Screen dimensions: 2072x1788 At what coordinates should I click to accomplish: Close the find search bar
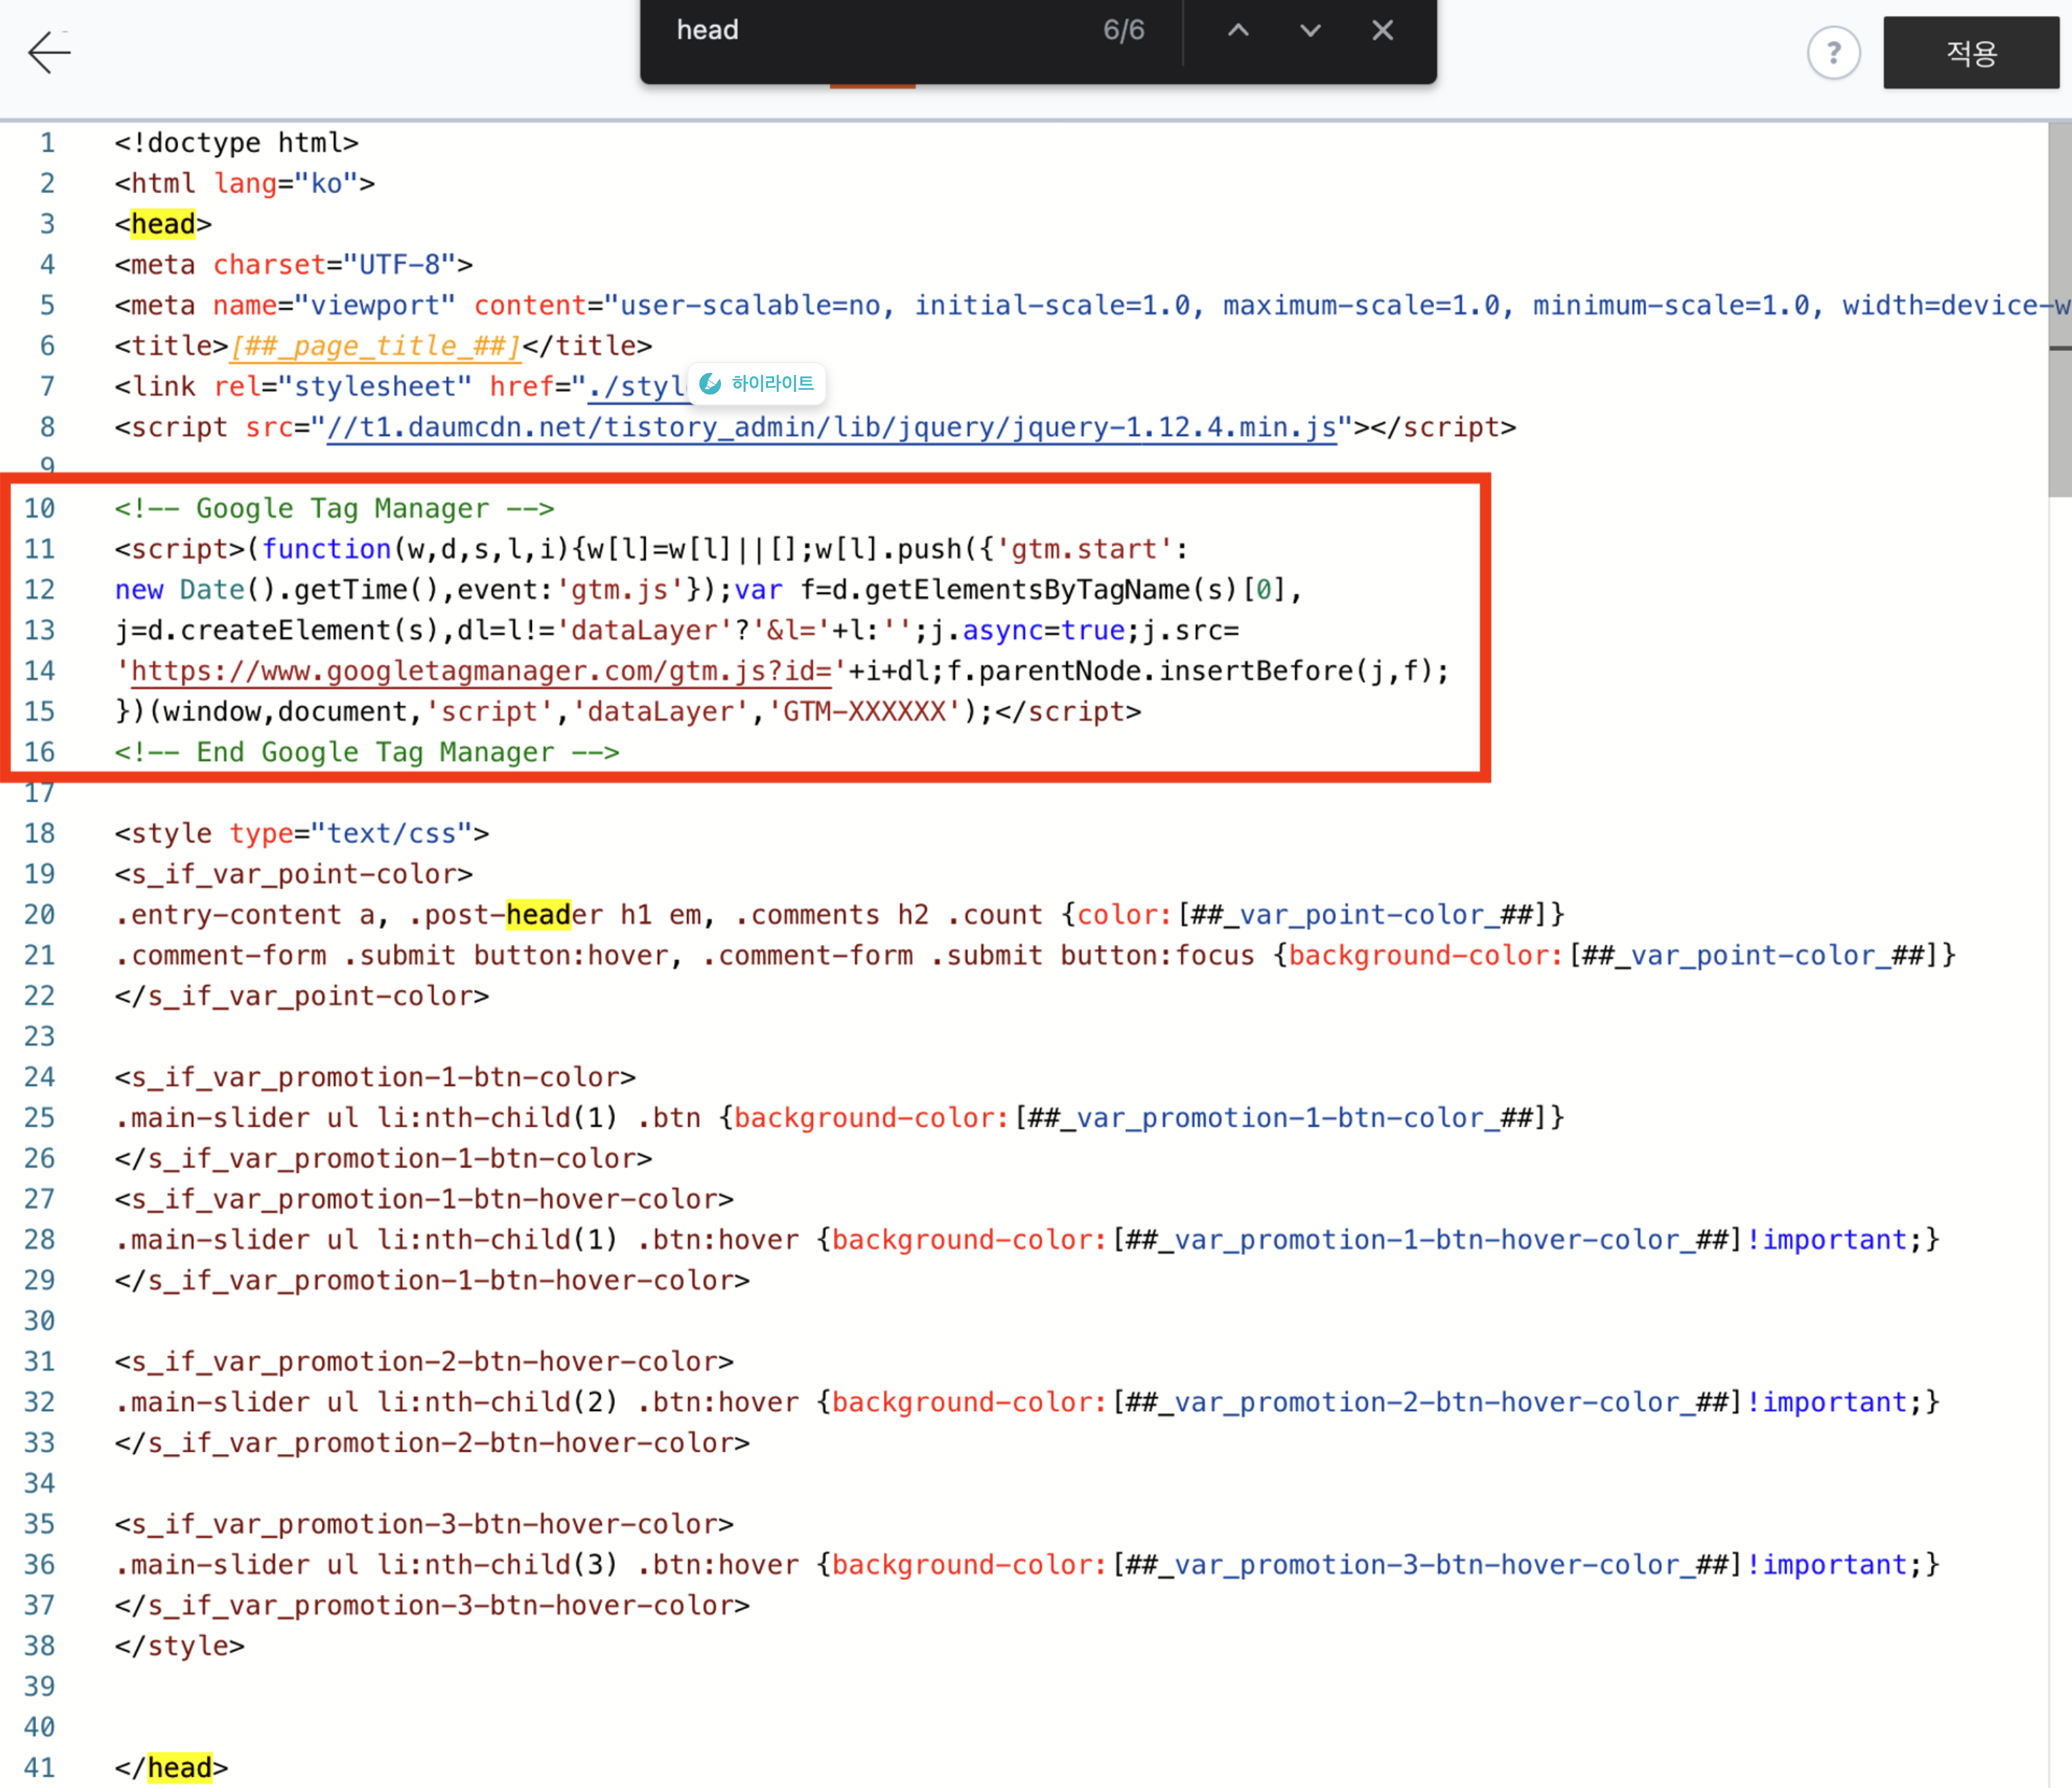click(1382, 30)
